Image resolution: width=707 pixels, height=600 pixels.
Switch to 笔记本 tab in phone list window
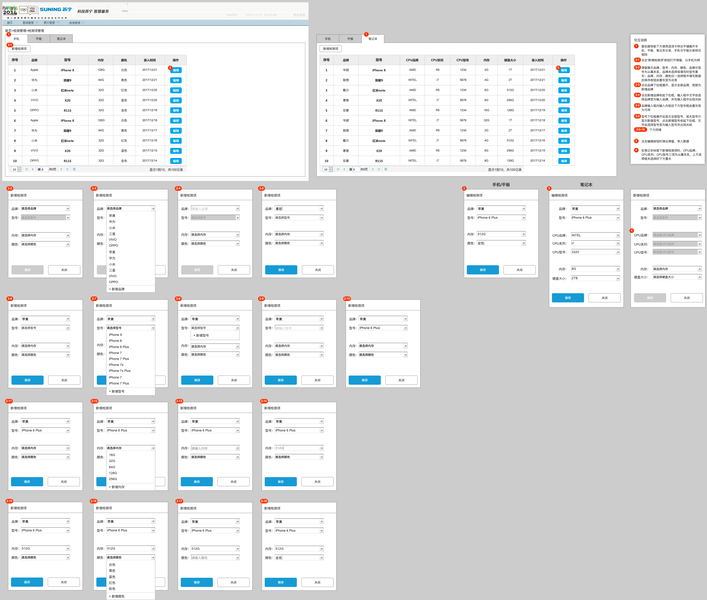[61, 39]
